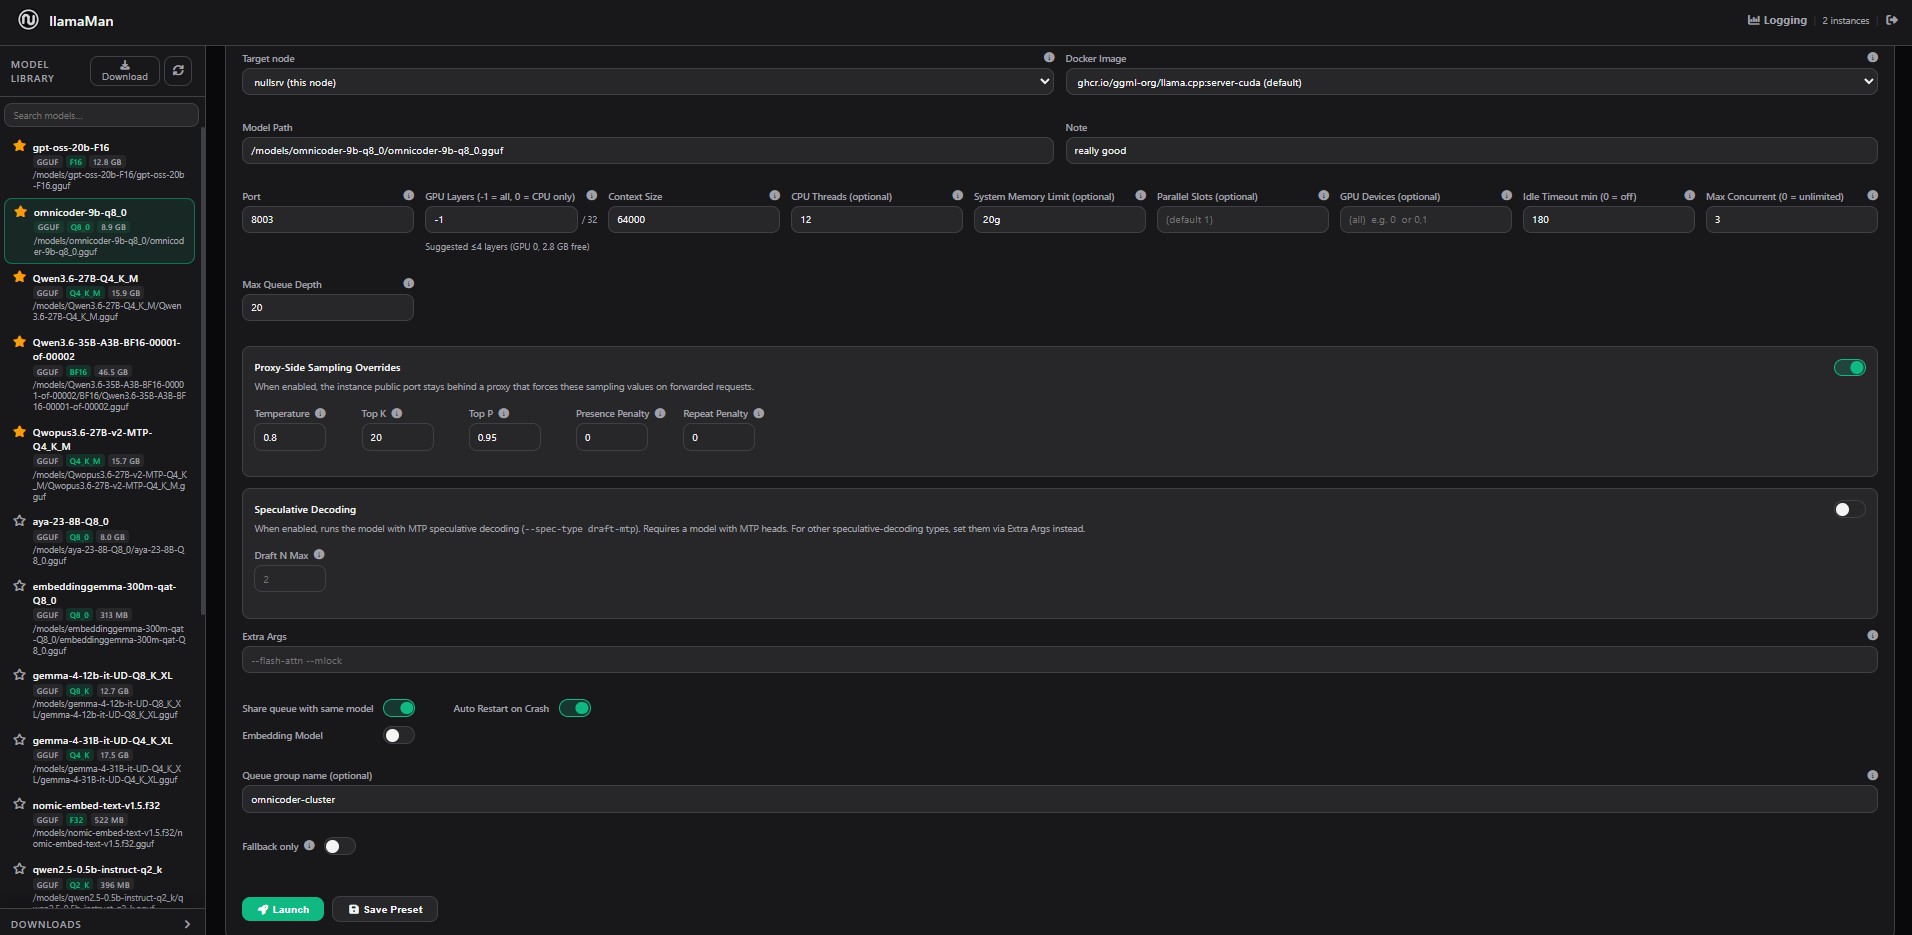The width and height of the screenshot is (1912, 935).
Task: Unstar the gpt-oss-20b-F16 model
Action: click(x=19, y=146)
